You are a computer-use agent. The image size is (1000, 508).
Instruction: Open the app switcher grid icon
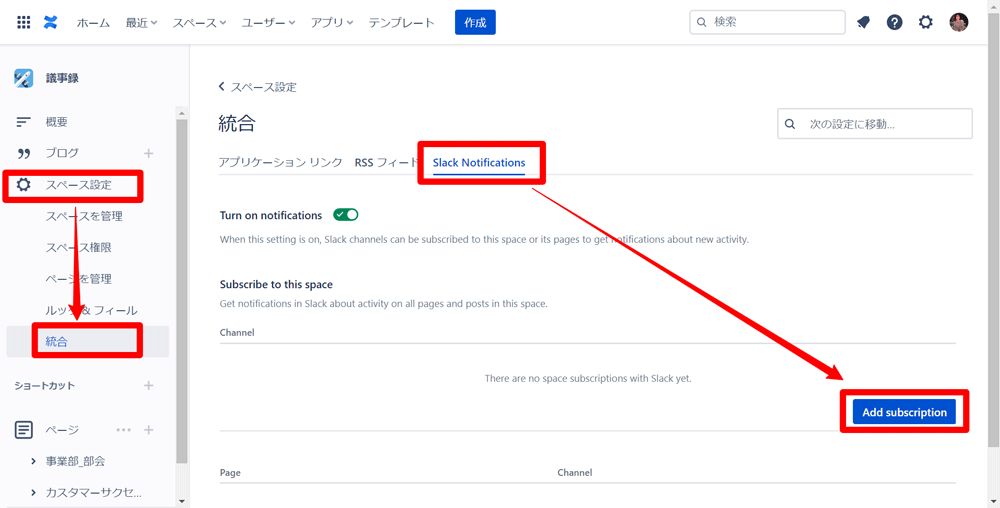click(24, 22)
